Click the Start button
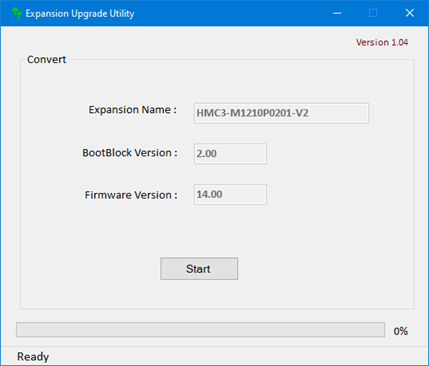 pyautogui.click(x=199, y=269)
